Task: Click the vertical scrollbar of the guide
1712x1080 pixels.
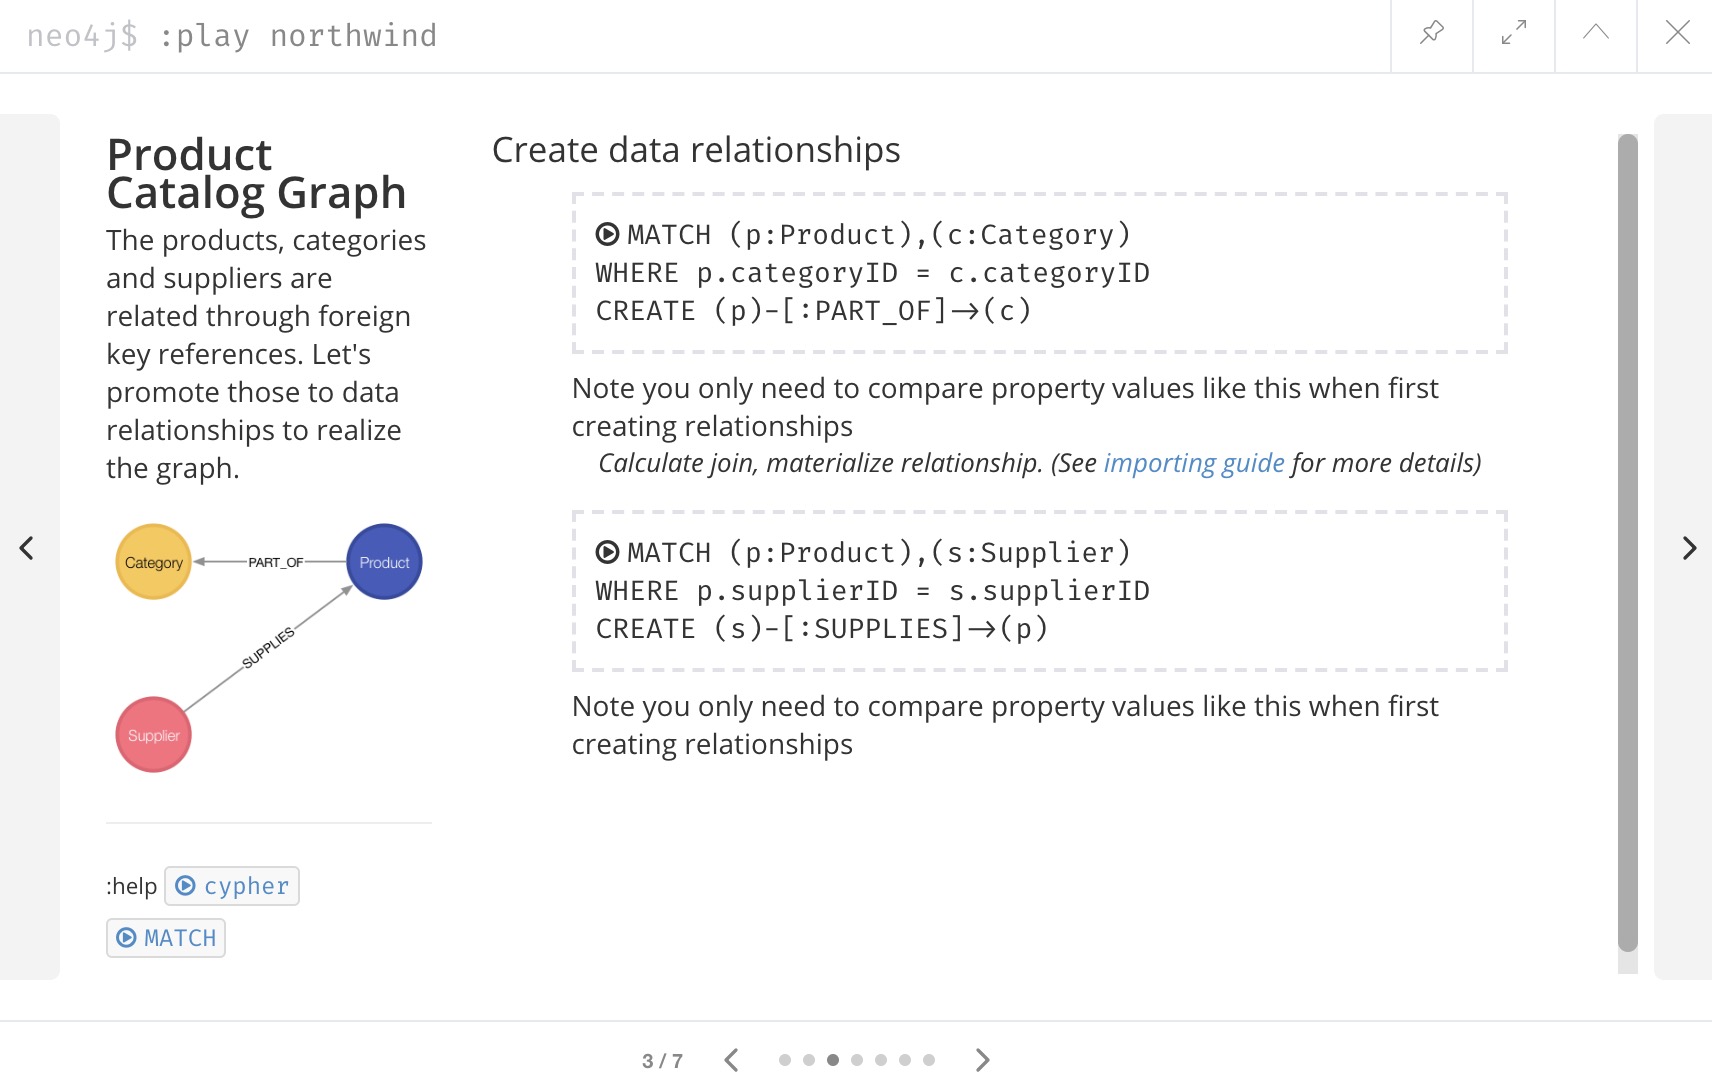Action: click(1628, 542)
